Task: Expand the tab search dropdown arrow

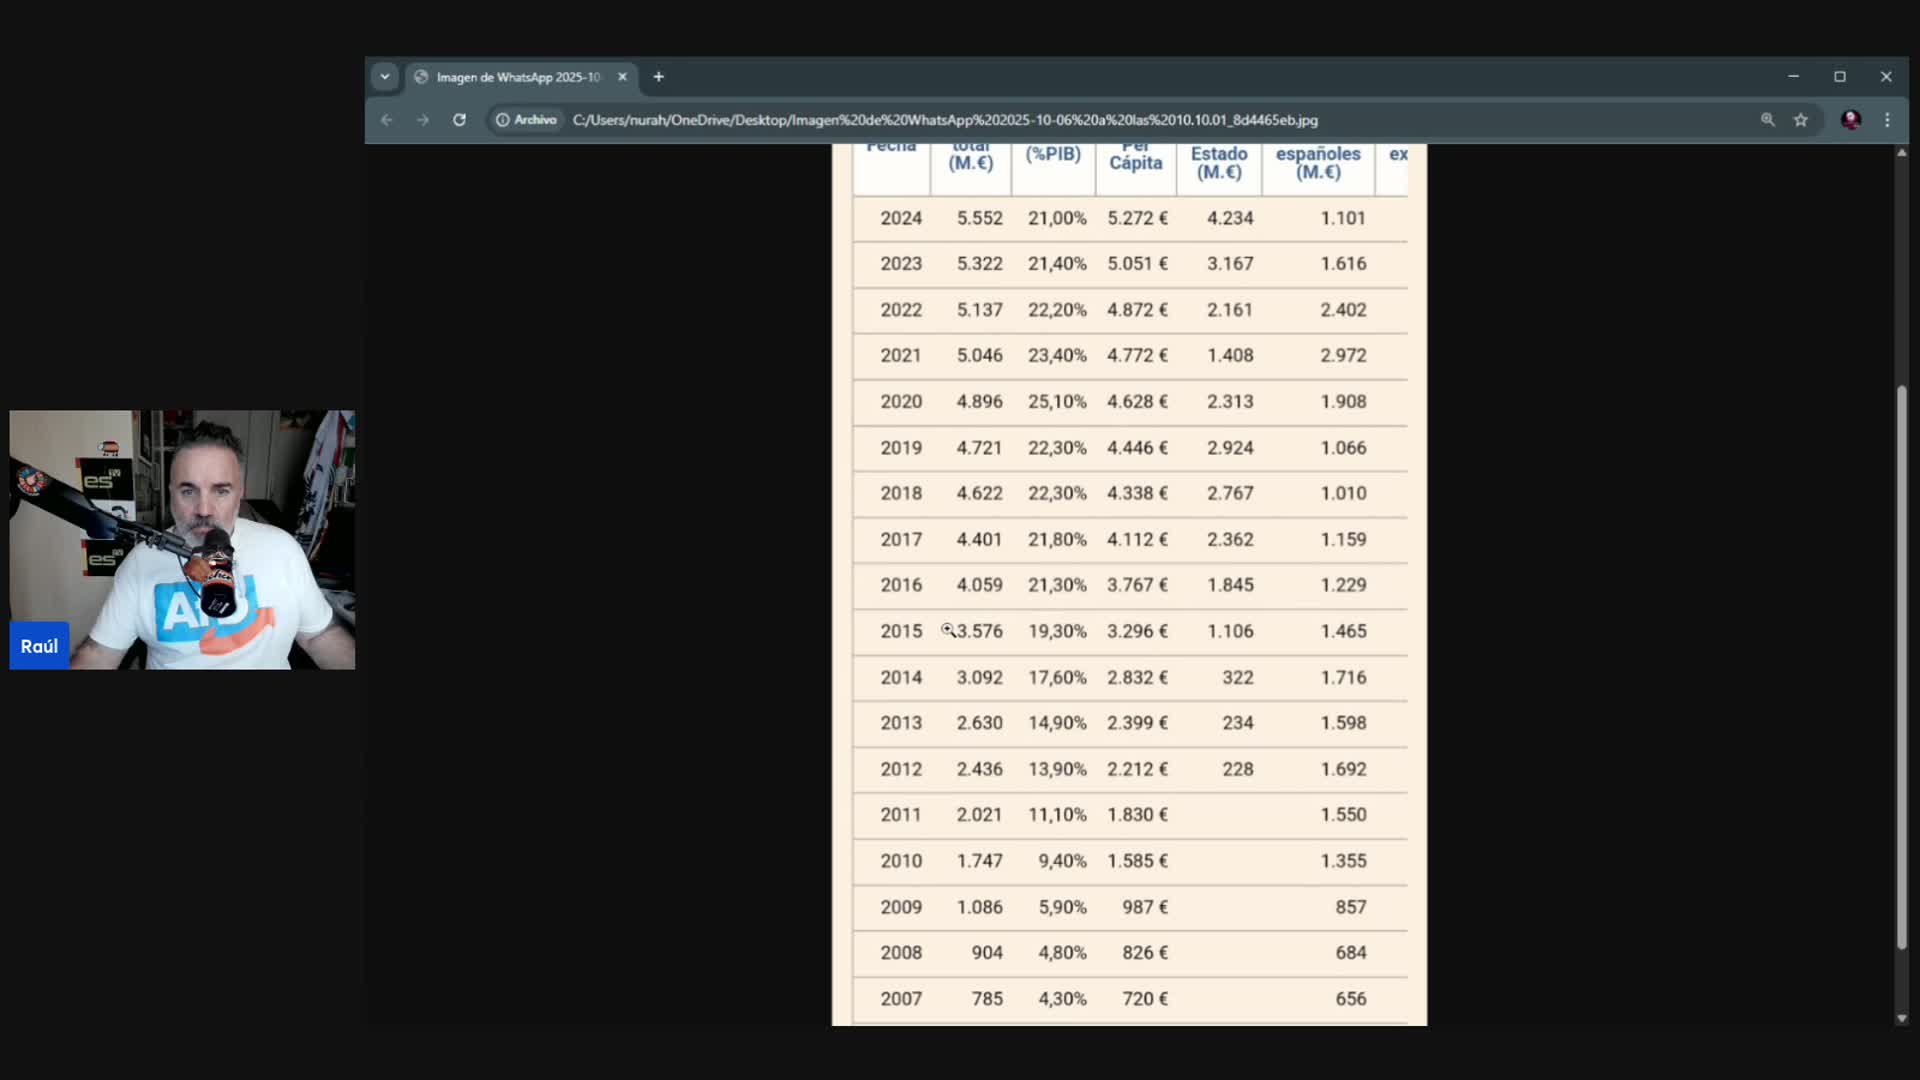Action: point(385,77)
